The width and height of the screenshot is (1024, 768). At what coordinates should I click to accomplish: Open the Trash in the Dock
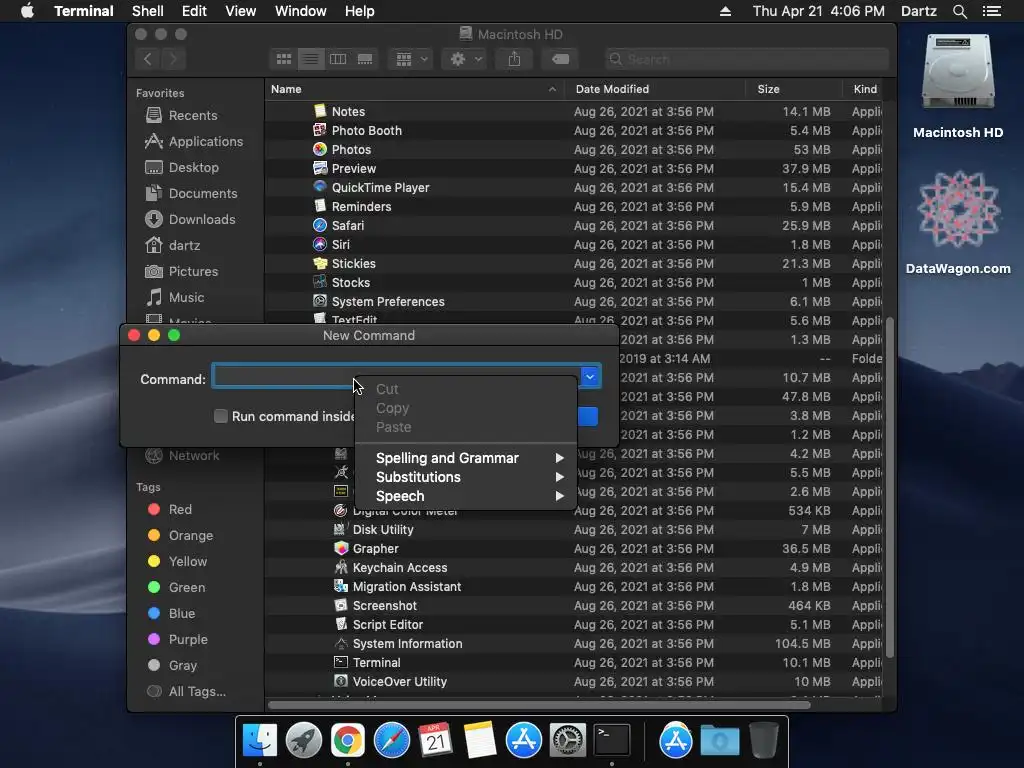tap(763, 741)
